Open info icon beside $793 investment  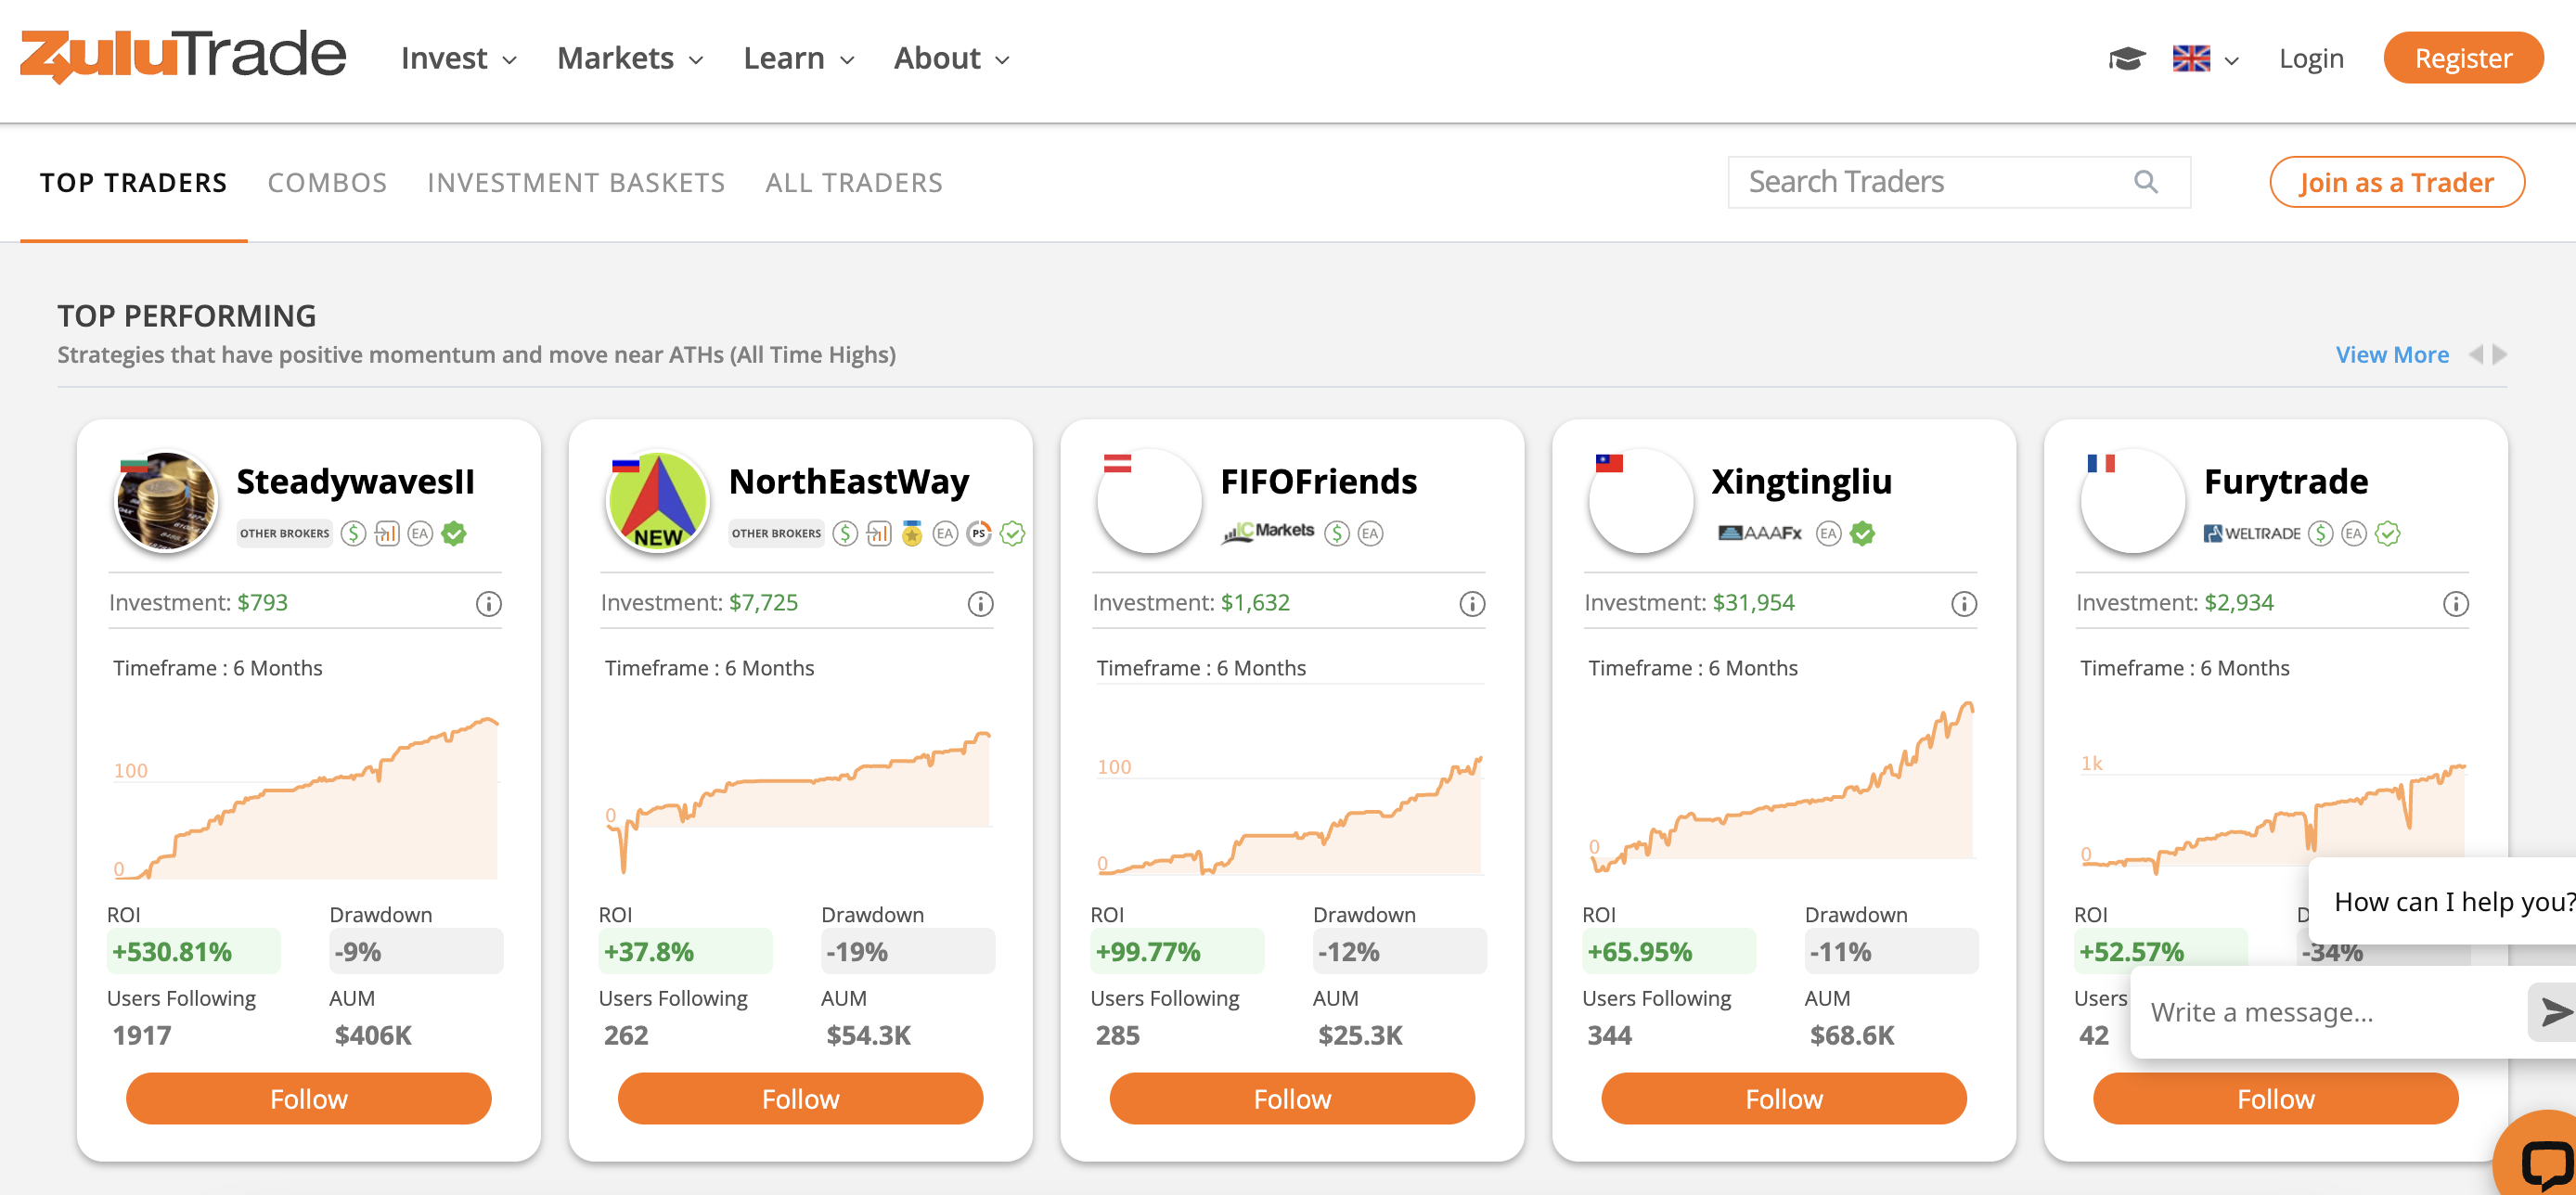coord(488,603)
